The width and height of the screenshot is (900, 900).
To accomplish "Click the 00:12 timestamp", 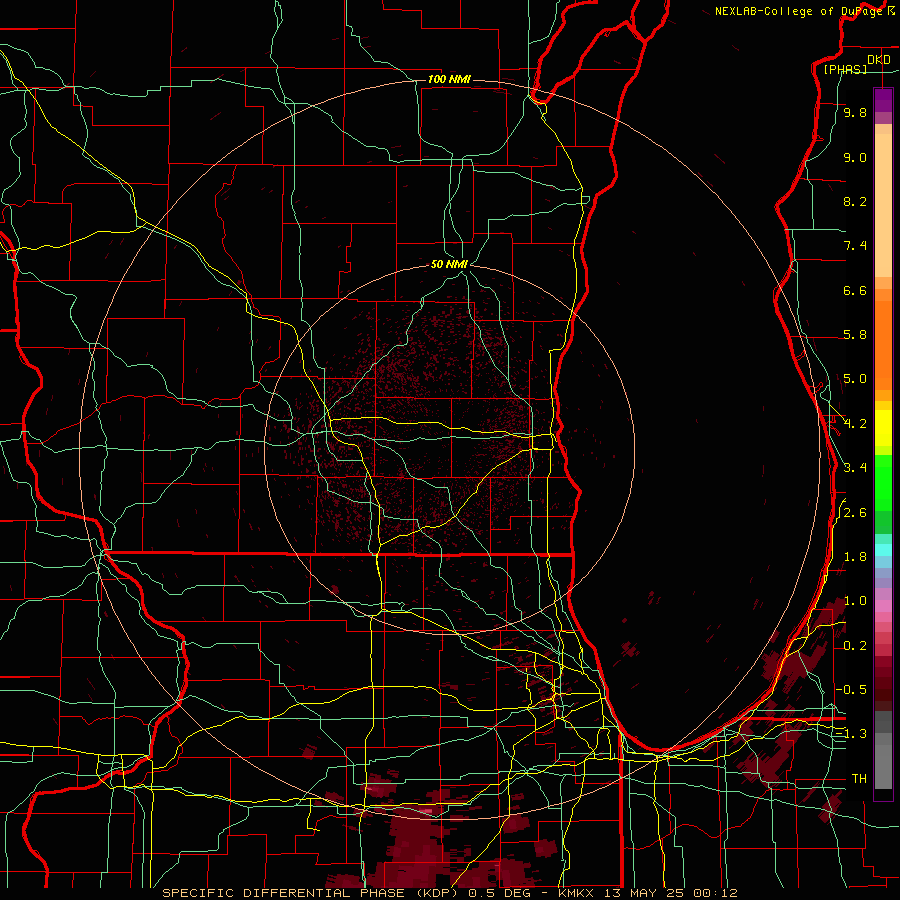I will click(715, 893).
